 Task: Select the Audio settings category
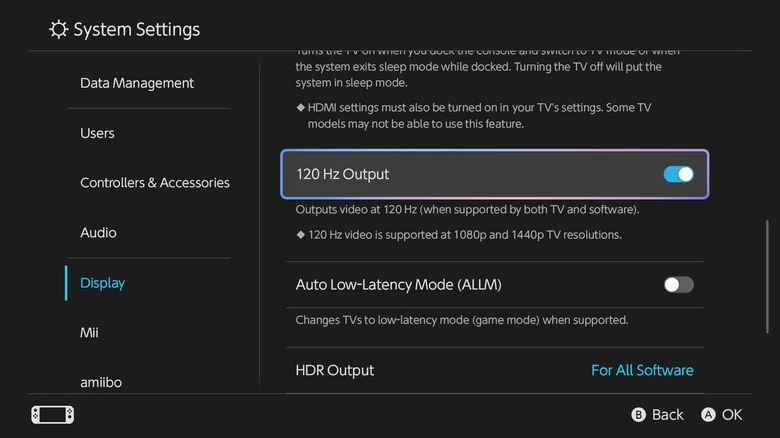pos(98,233)
